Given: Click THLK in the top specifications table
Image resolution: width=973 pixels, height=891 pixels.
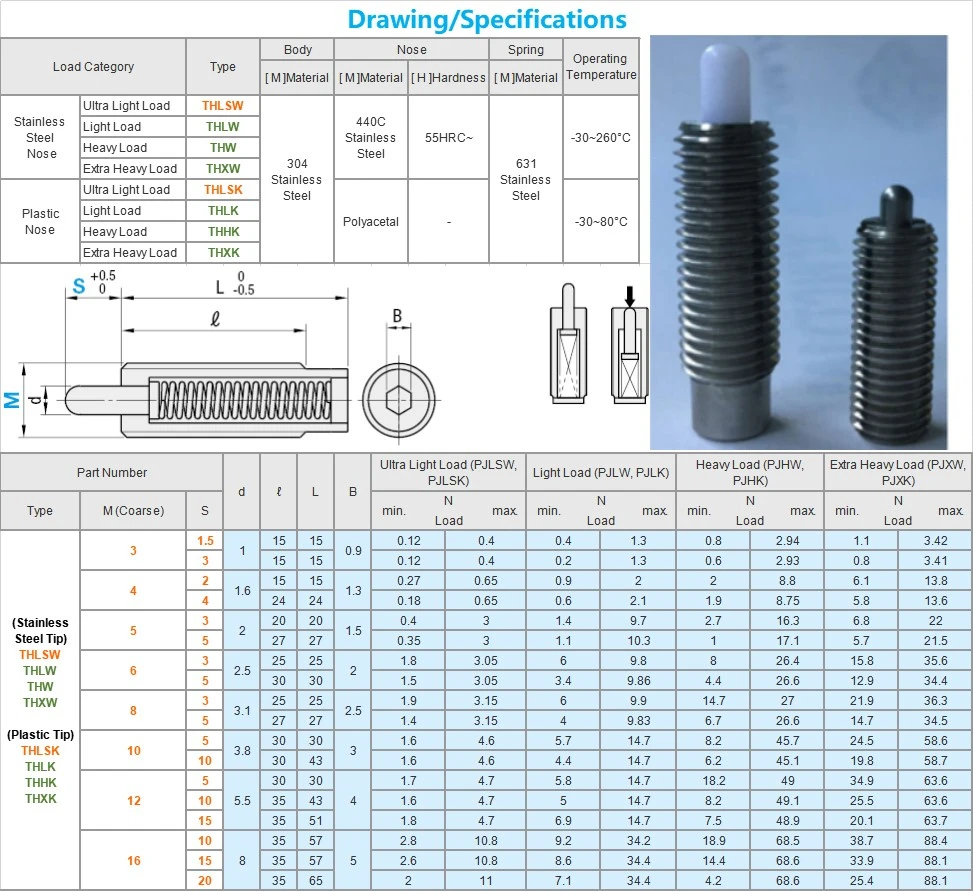Looking at the screenshot, I should pyautogui.click(x=223, y=211).
